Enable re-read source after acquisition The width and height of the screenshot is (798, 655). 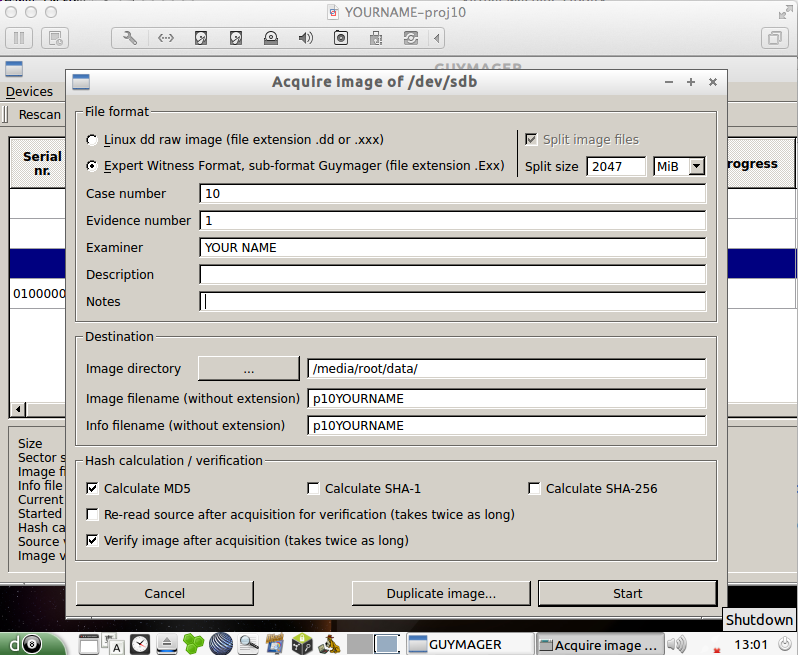(92, 515)
